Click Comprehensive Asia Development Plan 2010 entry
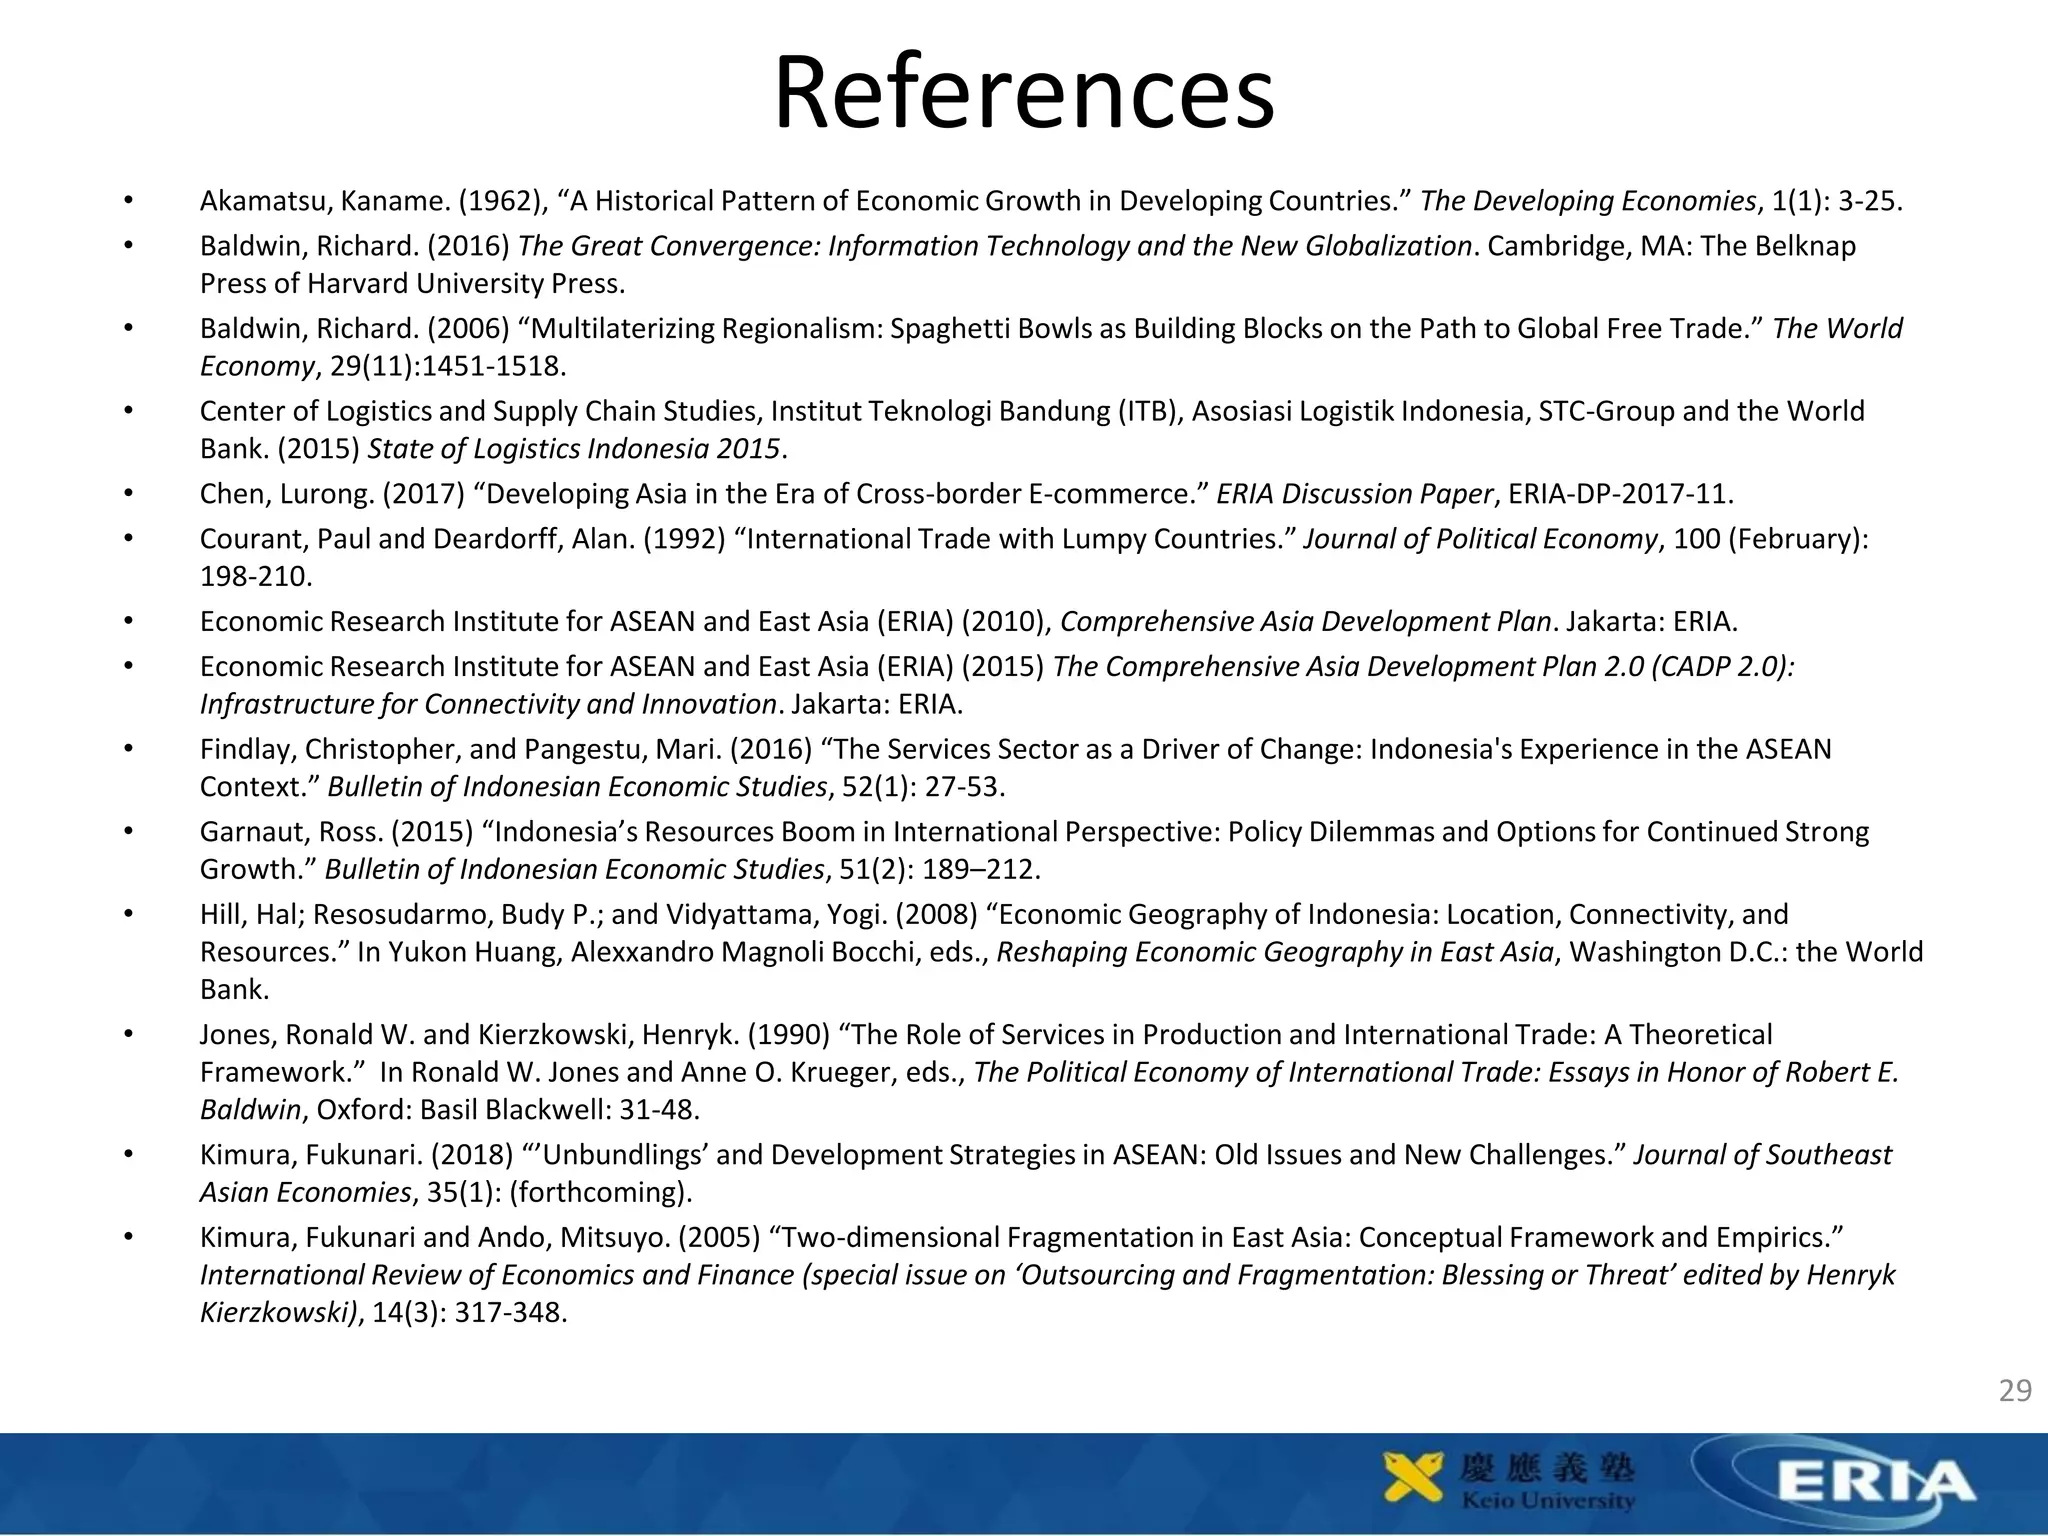 pos(968,622)
